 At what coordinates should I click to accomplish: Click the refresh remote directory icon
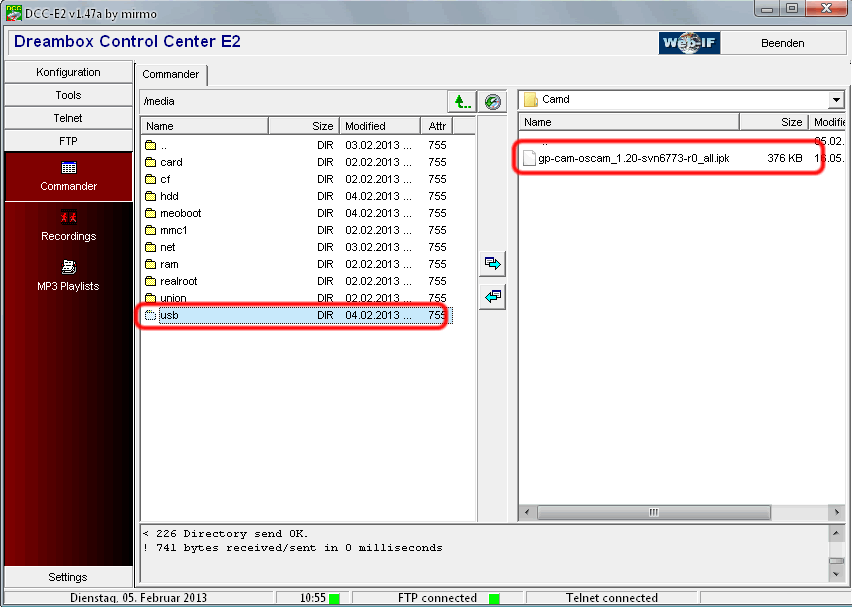(x=491, y=101)
